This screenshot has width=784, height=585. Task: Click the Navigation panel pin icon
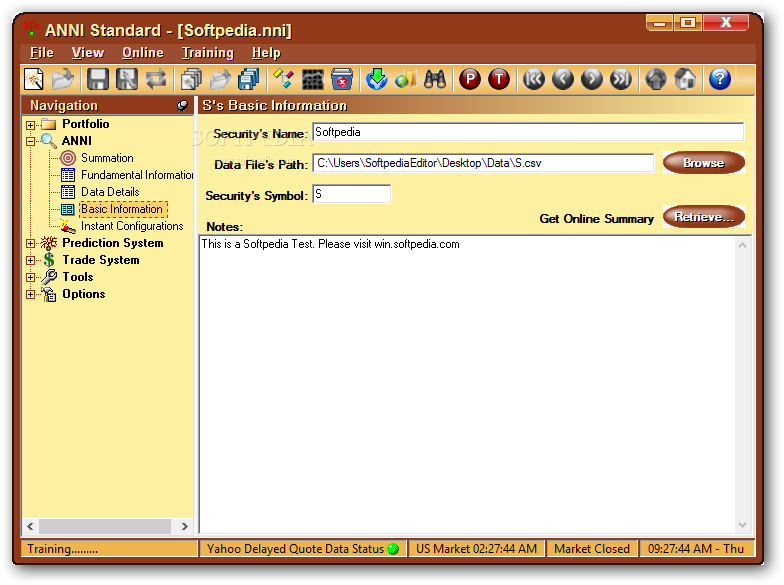(182, 106)
